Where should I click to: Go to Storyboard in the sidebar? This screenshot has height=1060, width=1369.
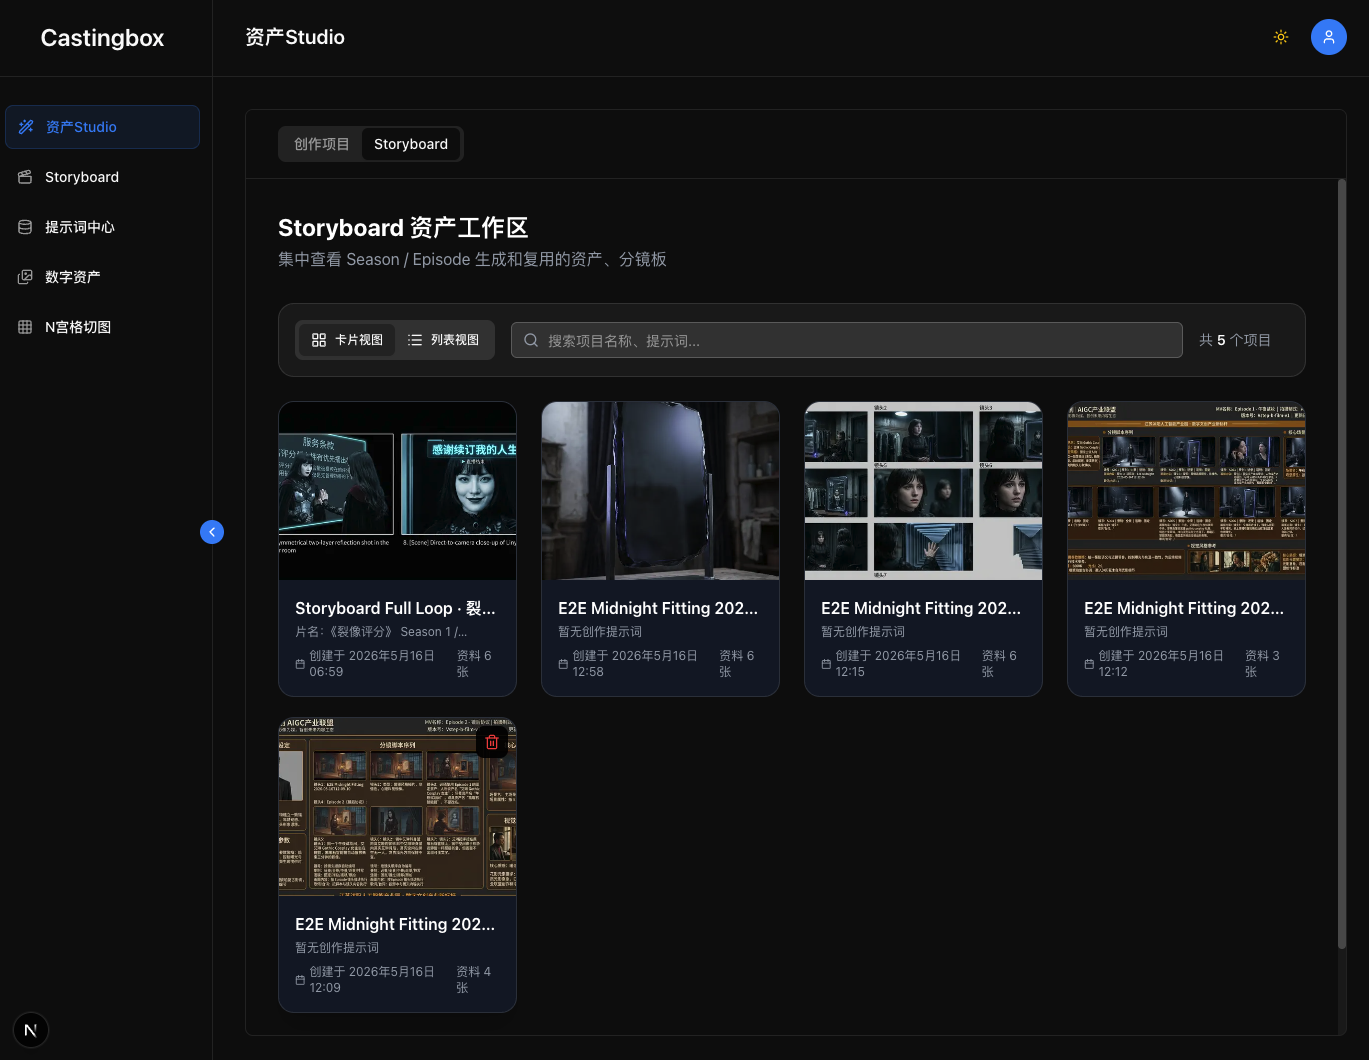click(102, 177)
